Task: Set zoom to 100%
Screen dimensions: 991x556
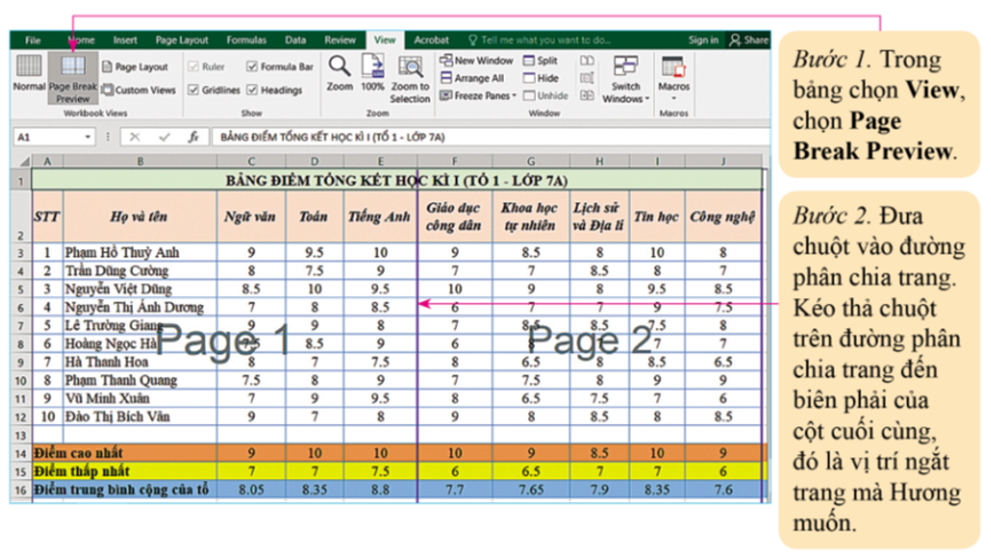Action: [x=373, y=73]
